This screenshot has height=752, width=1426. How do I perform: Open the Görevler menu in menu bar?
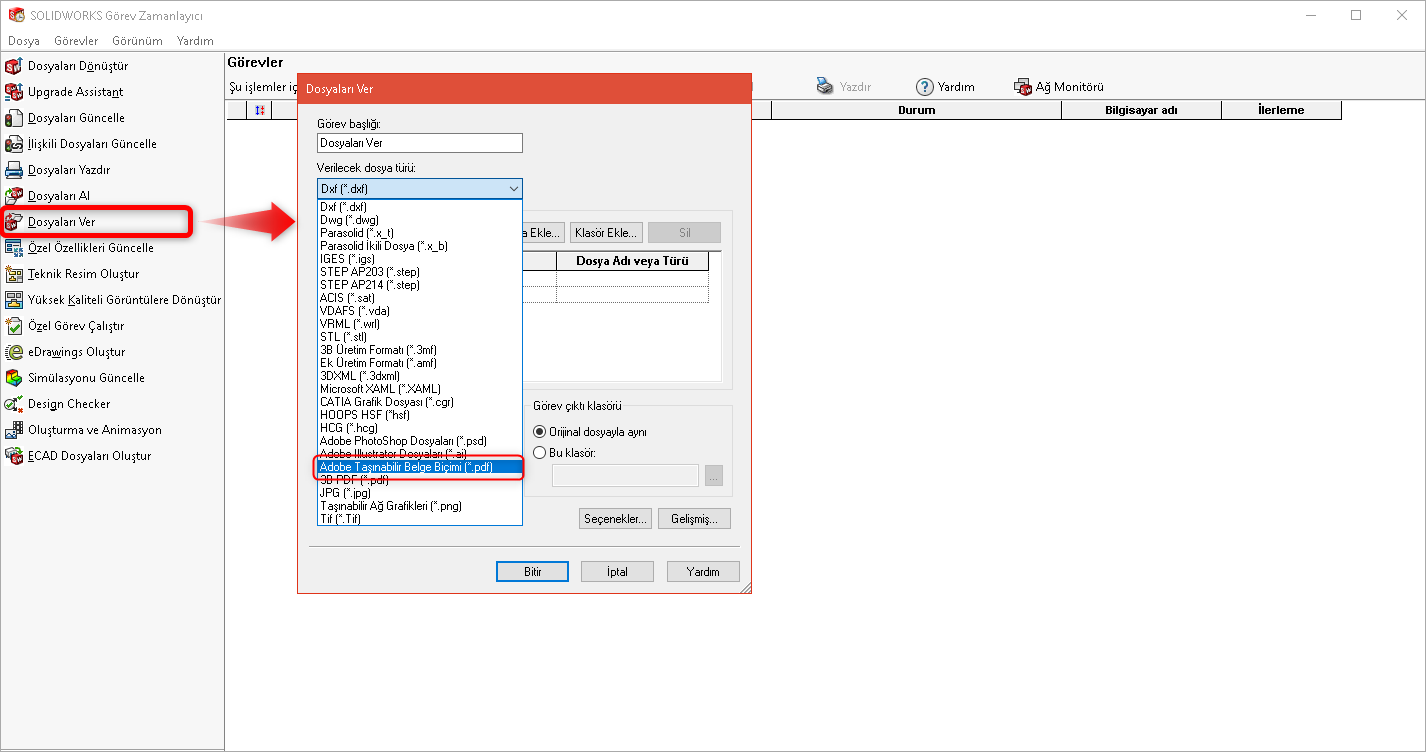(76, 41)
